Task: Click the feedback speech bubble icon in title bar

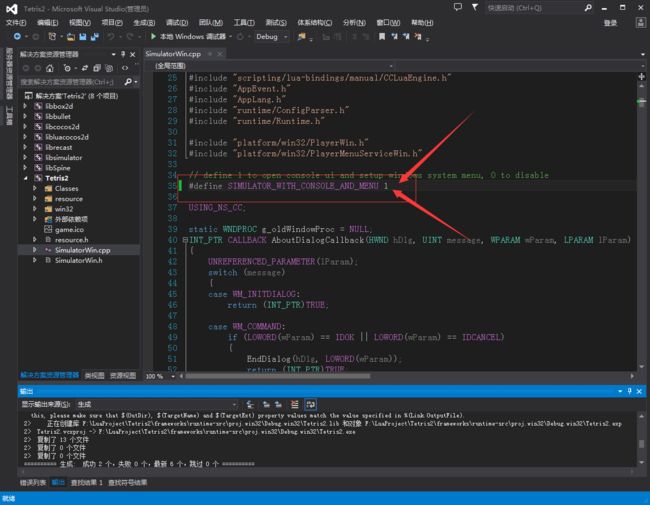Action: (458, 7)
